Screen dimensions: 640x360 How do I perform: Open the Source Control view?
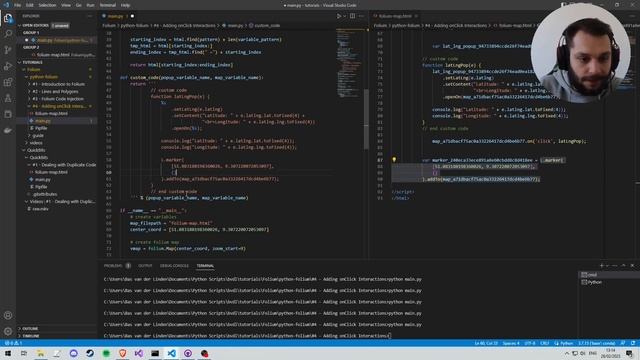(x=8, y=50)
